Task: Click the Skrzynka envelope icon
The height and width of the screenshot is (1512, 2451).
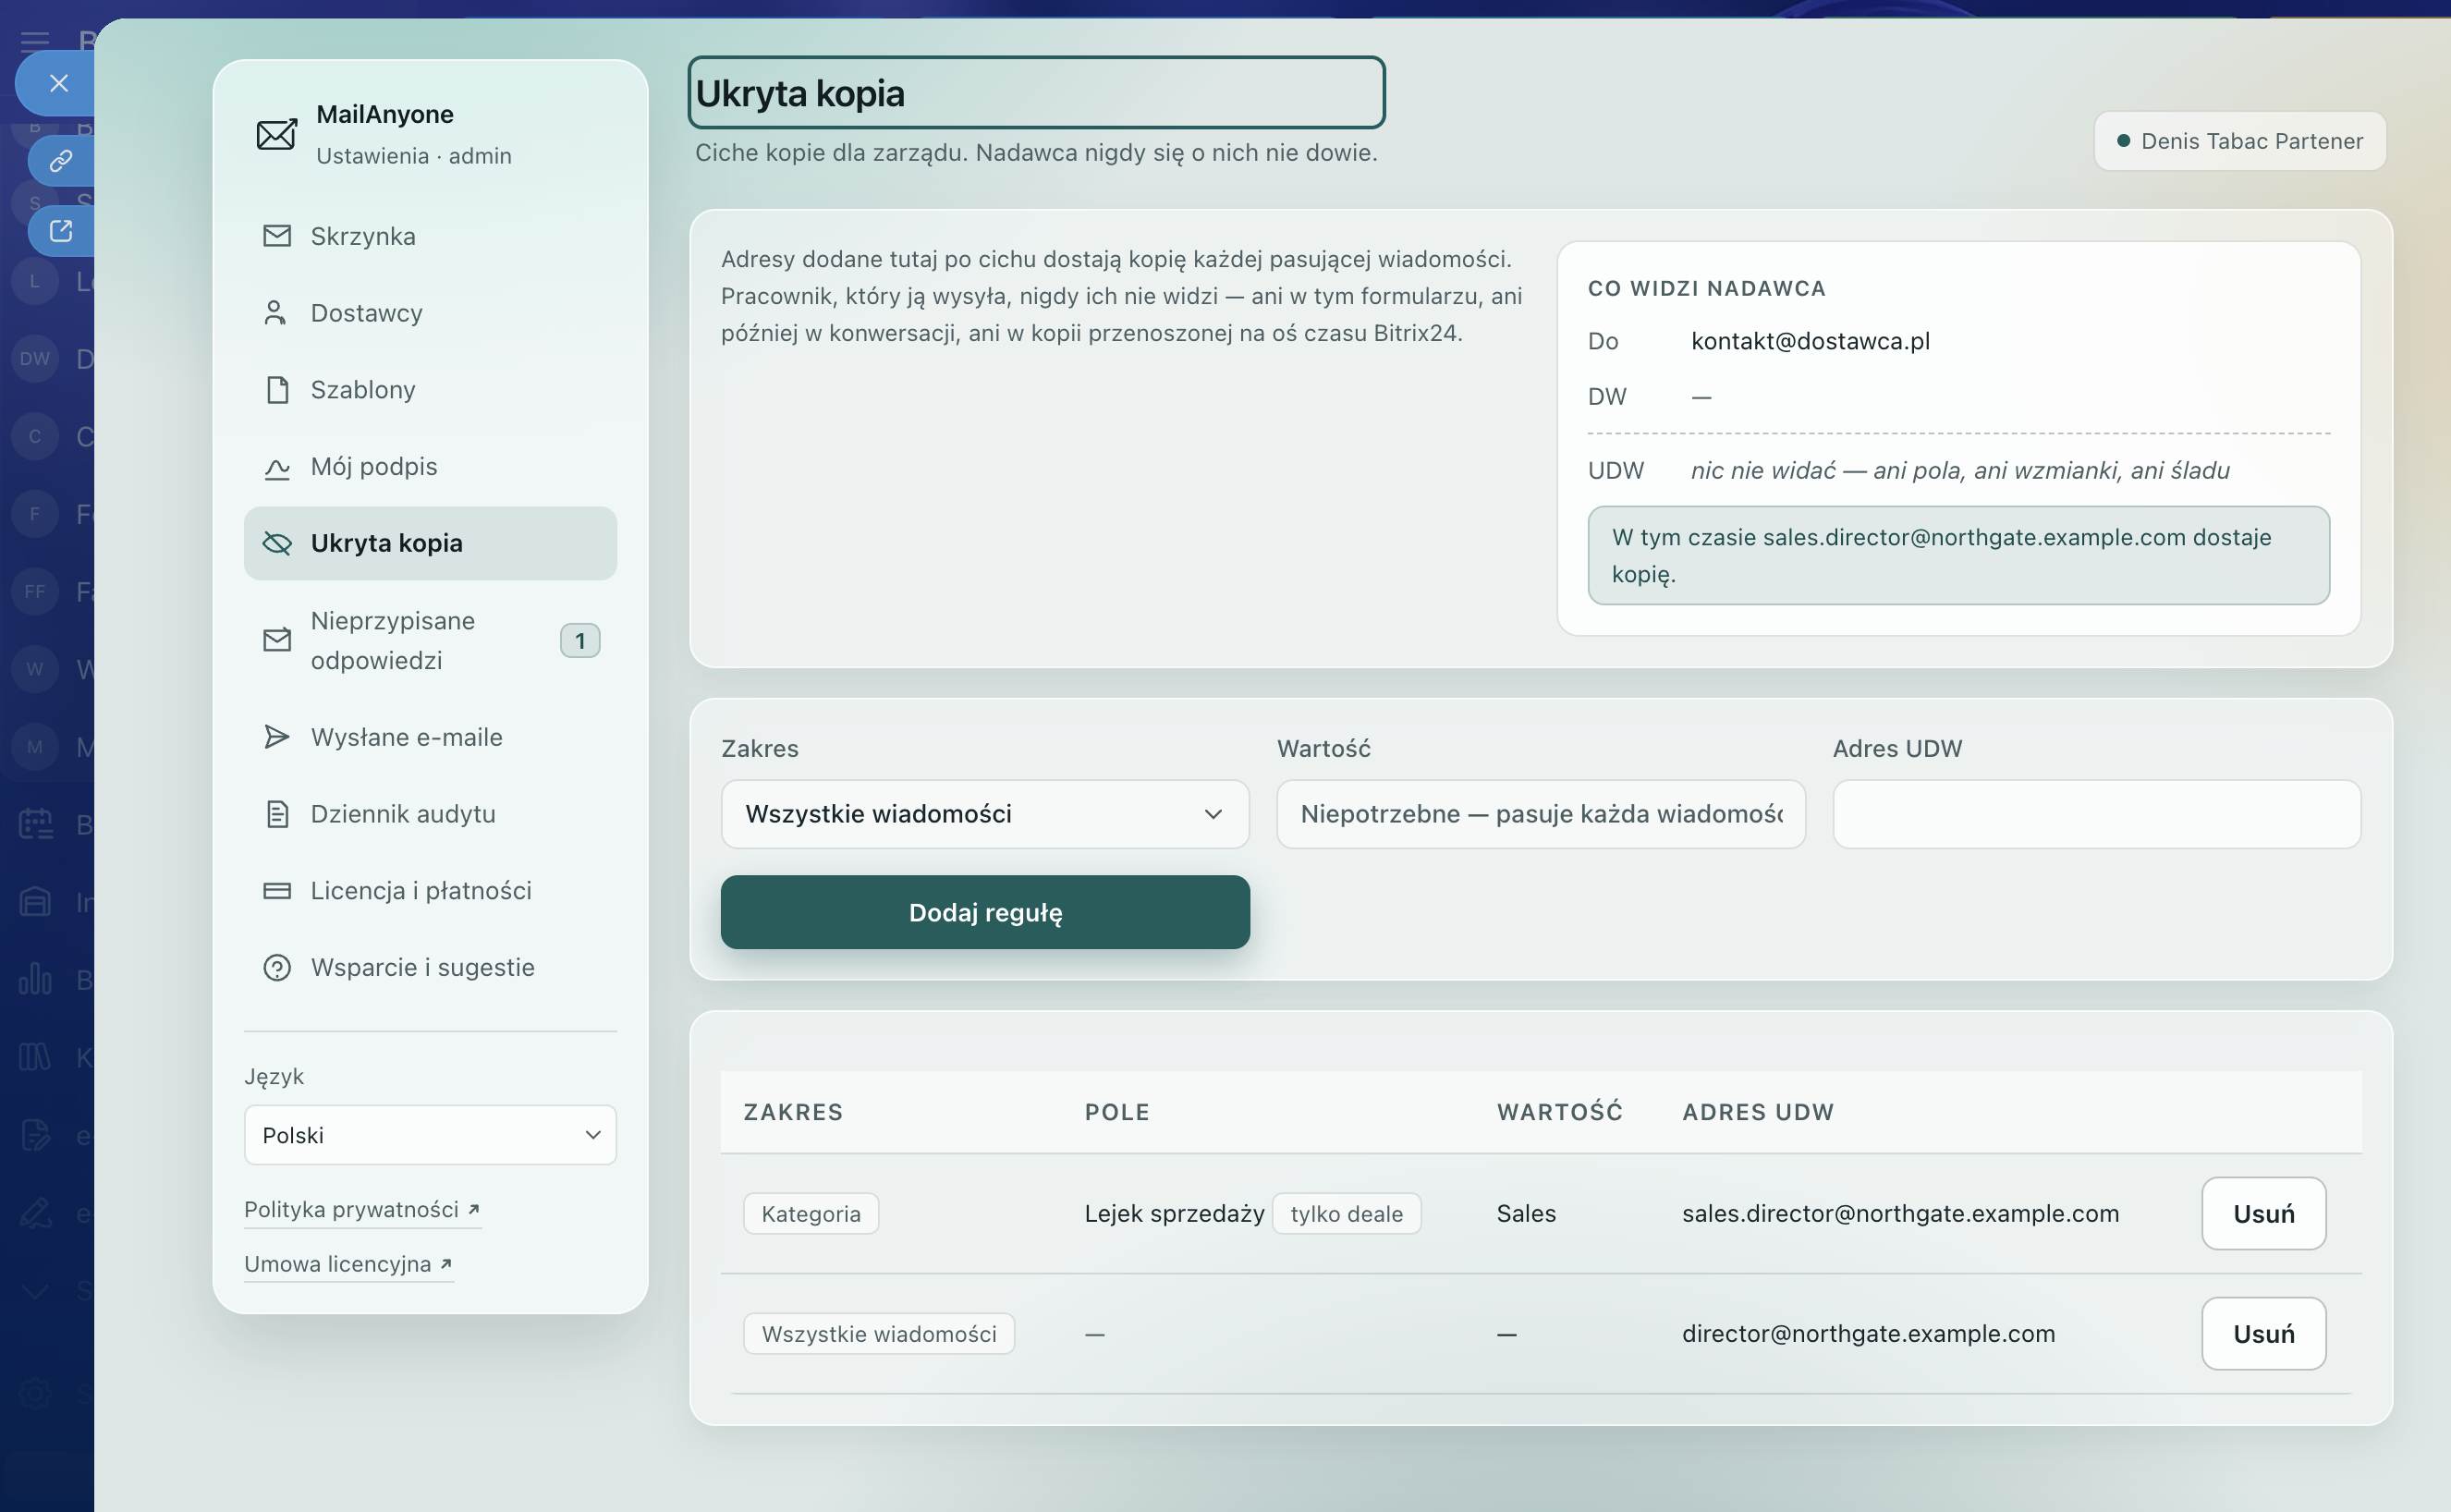Action: point(277,236)
